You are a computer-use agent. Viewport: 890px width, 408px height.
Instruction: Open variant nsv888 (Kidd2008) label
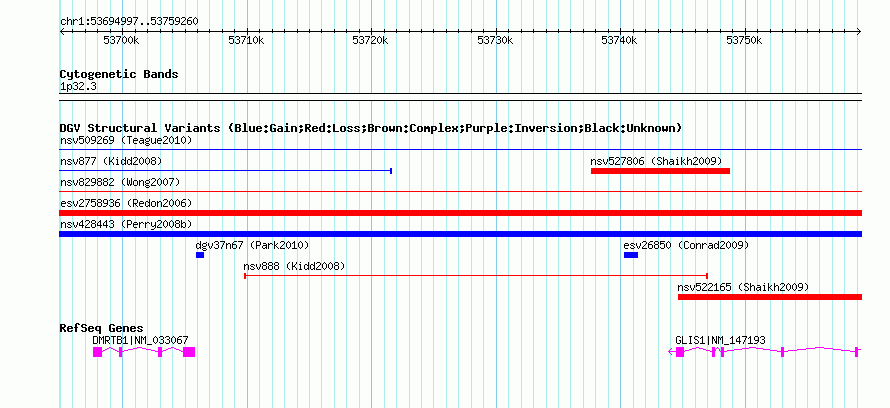[294, 266]
